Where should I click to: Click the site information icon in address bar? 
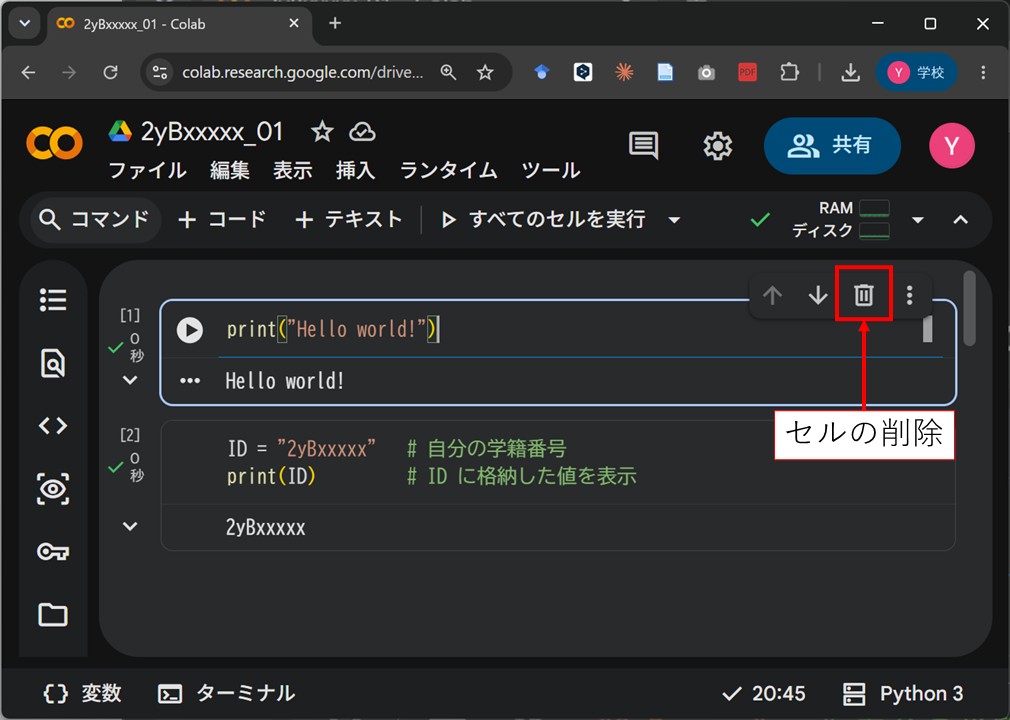pyautogui.click(x=159, y=72)
